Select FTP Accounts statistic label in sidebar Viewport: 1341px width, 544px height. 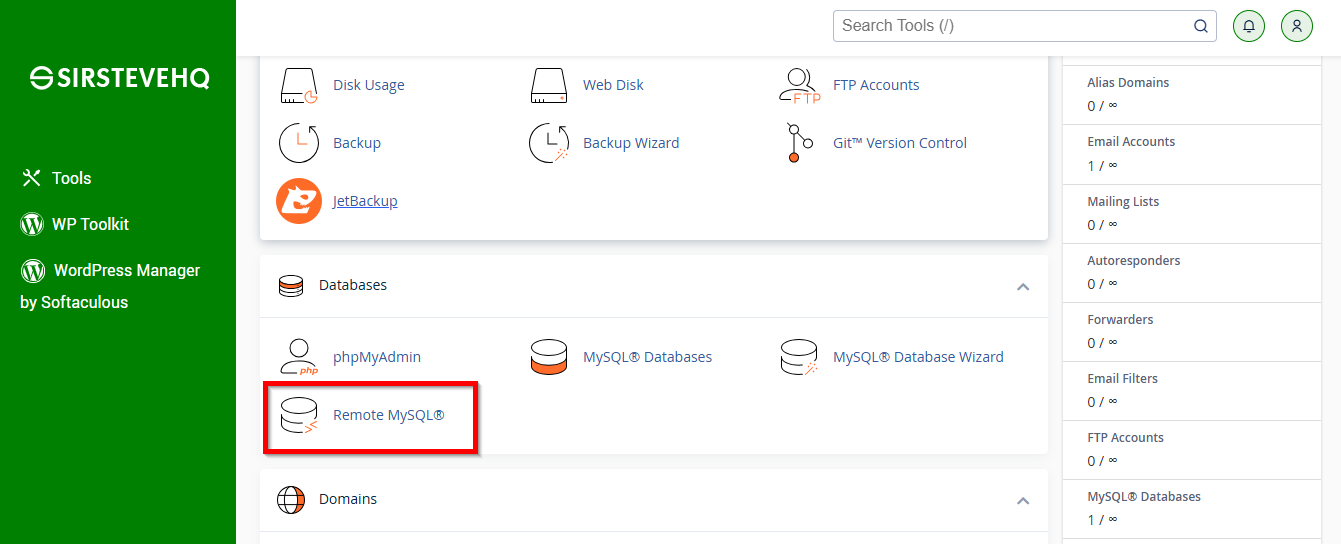click(x=1125, y=437)
